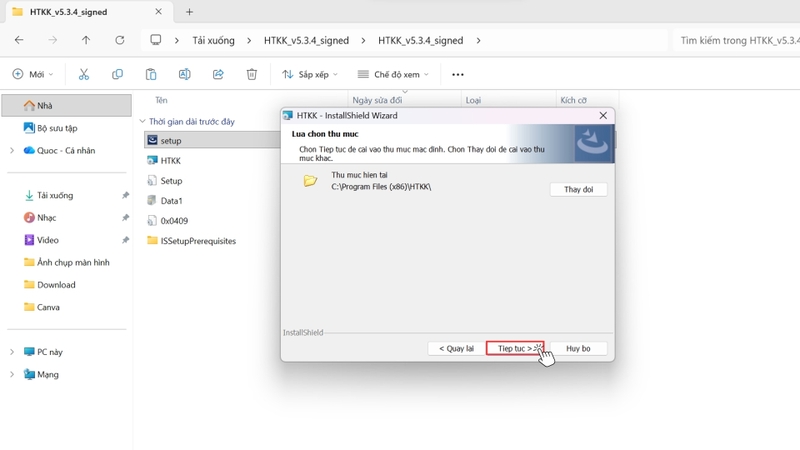This screenshot has width=800, height=450.
Task: Unpin Tải xuống using its pin icon
Action: pyautogui.click(x=125, y=195)
